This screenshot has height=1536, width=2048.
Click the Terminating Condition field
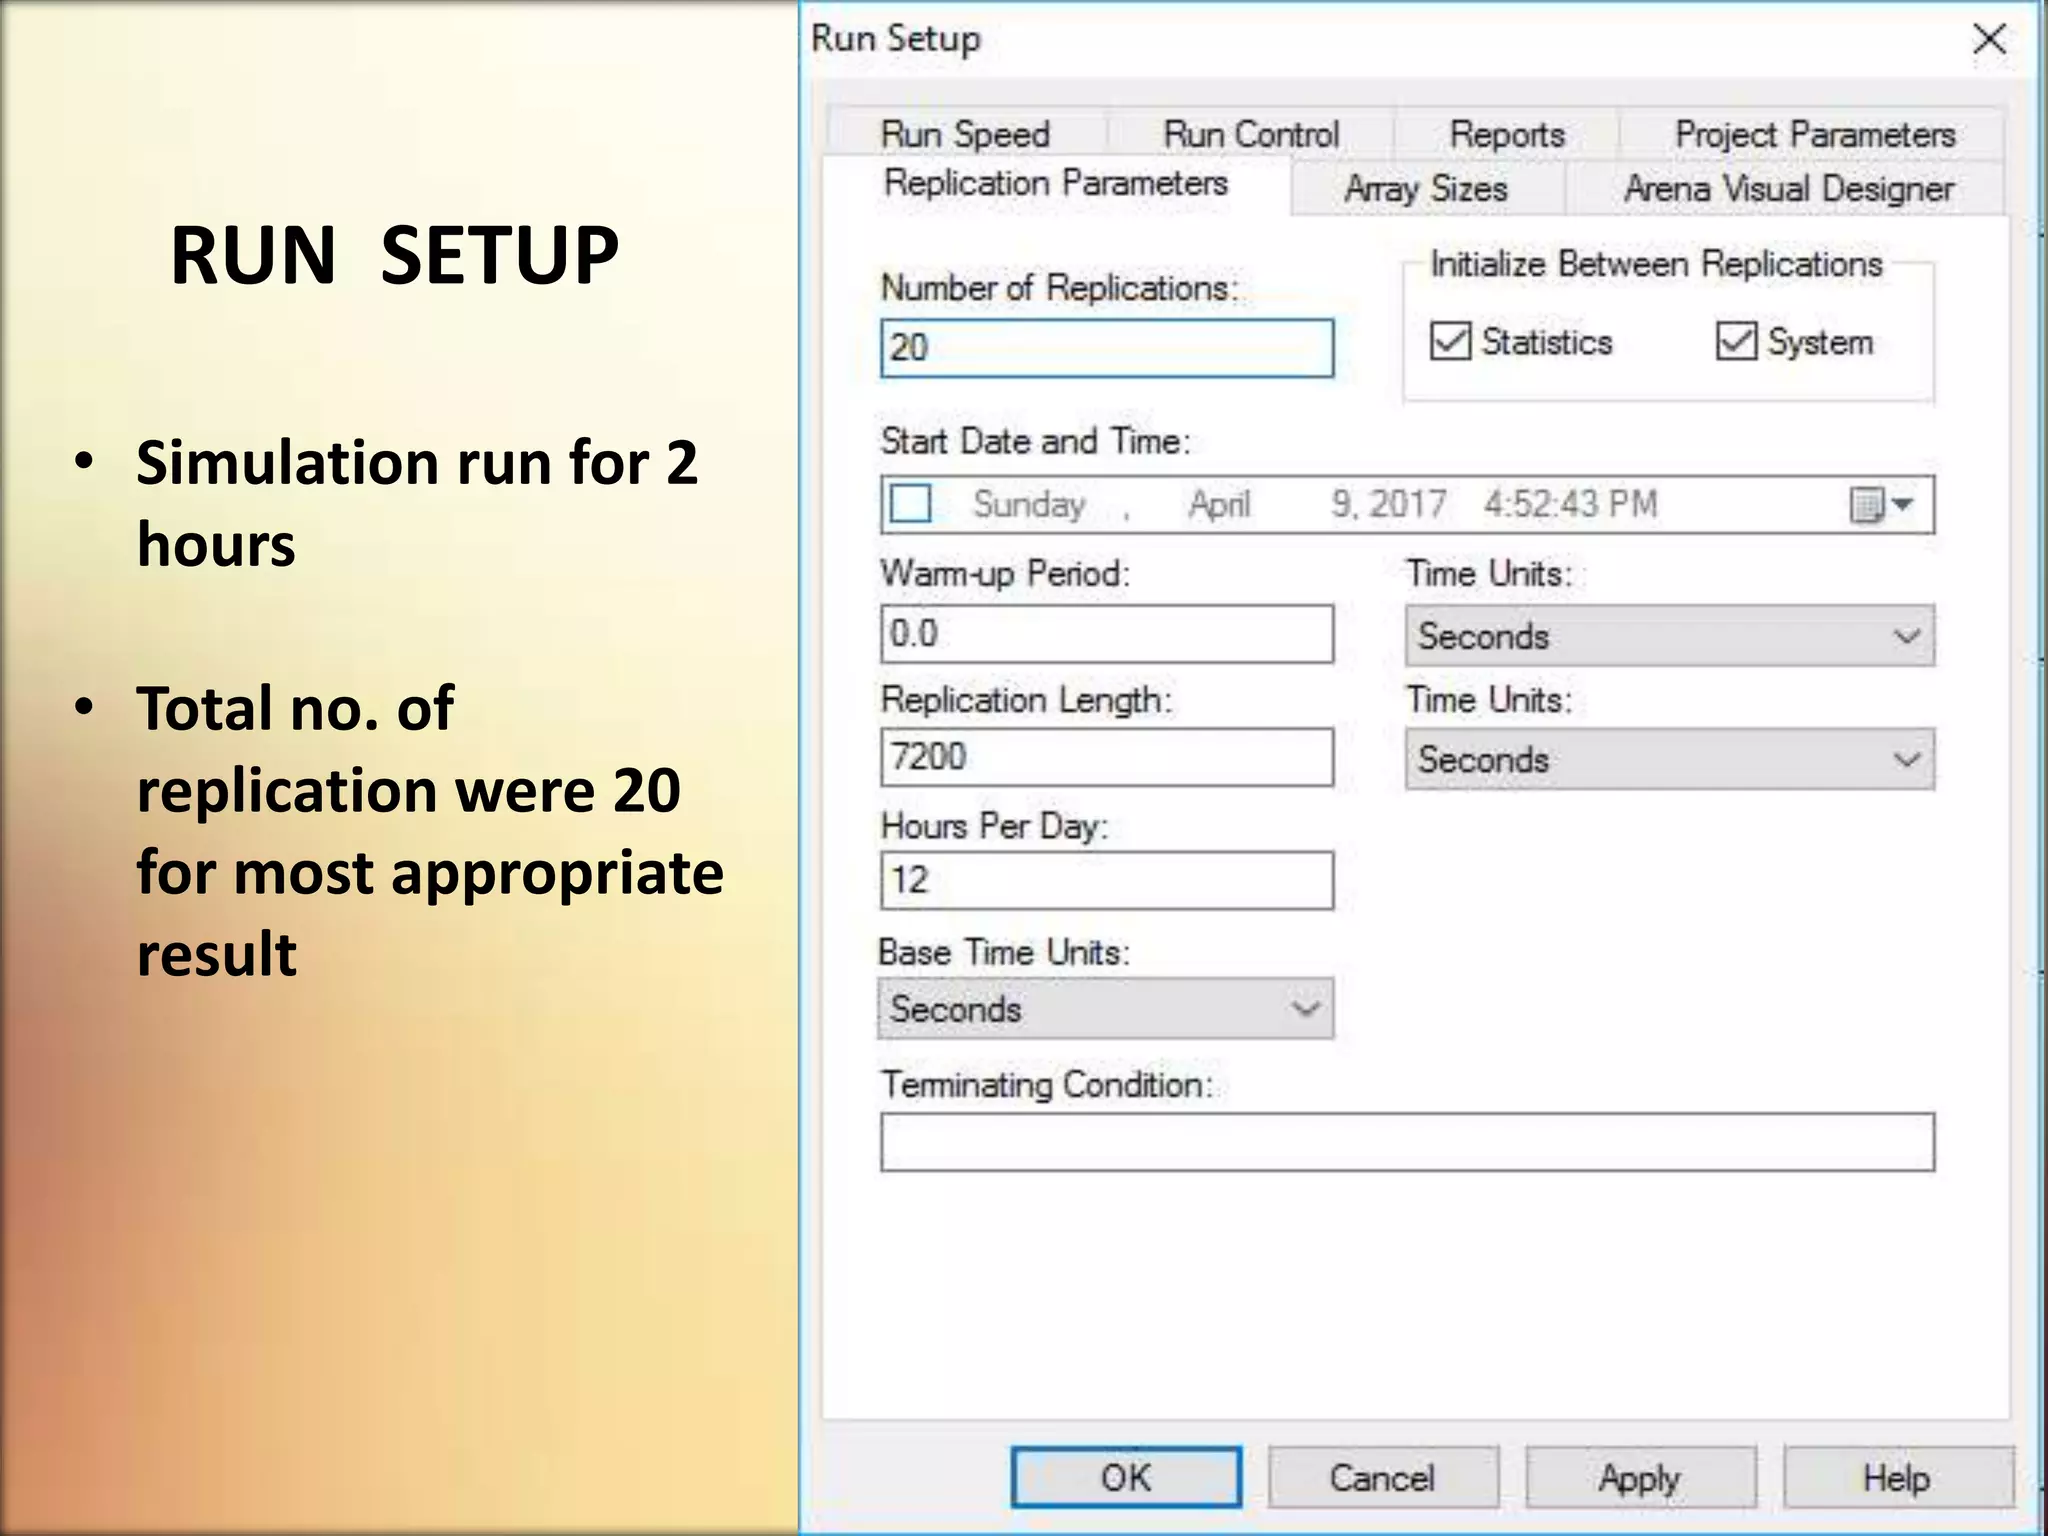1408,1142
